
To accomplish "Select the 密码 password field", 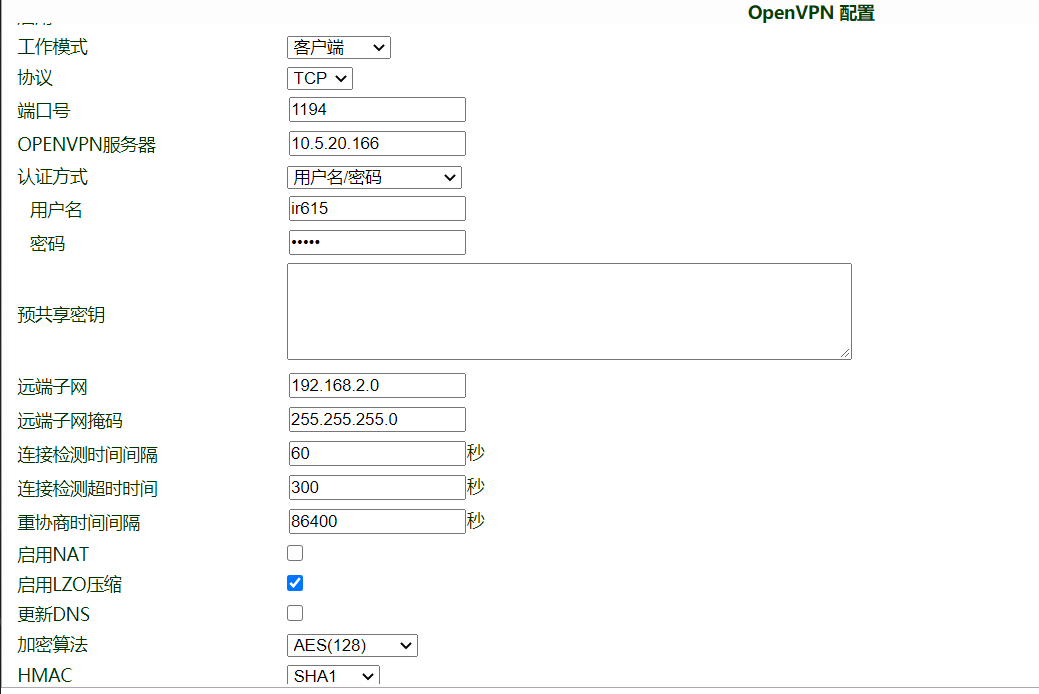I will (x=376, y=243).
